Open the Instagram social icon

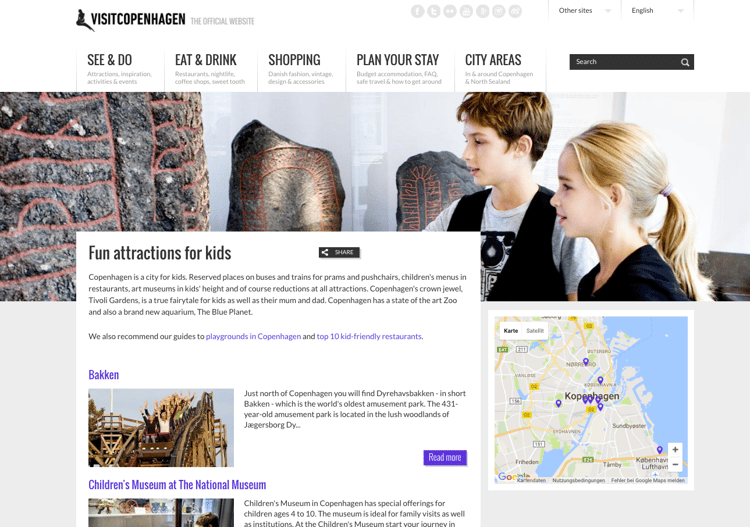pyautogui.click(x=499, y=11)
